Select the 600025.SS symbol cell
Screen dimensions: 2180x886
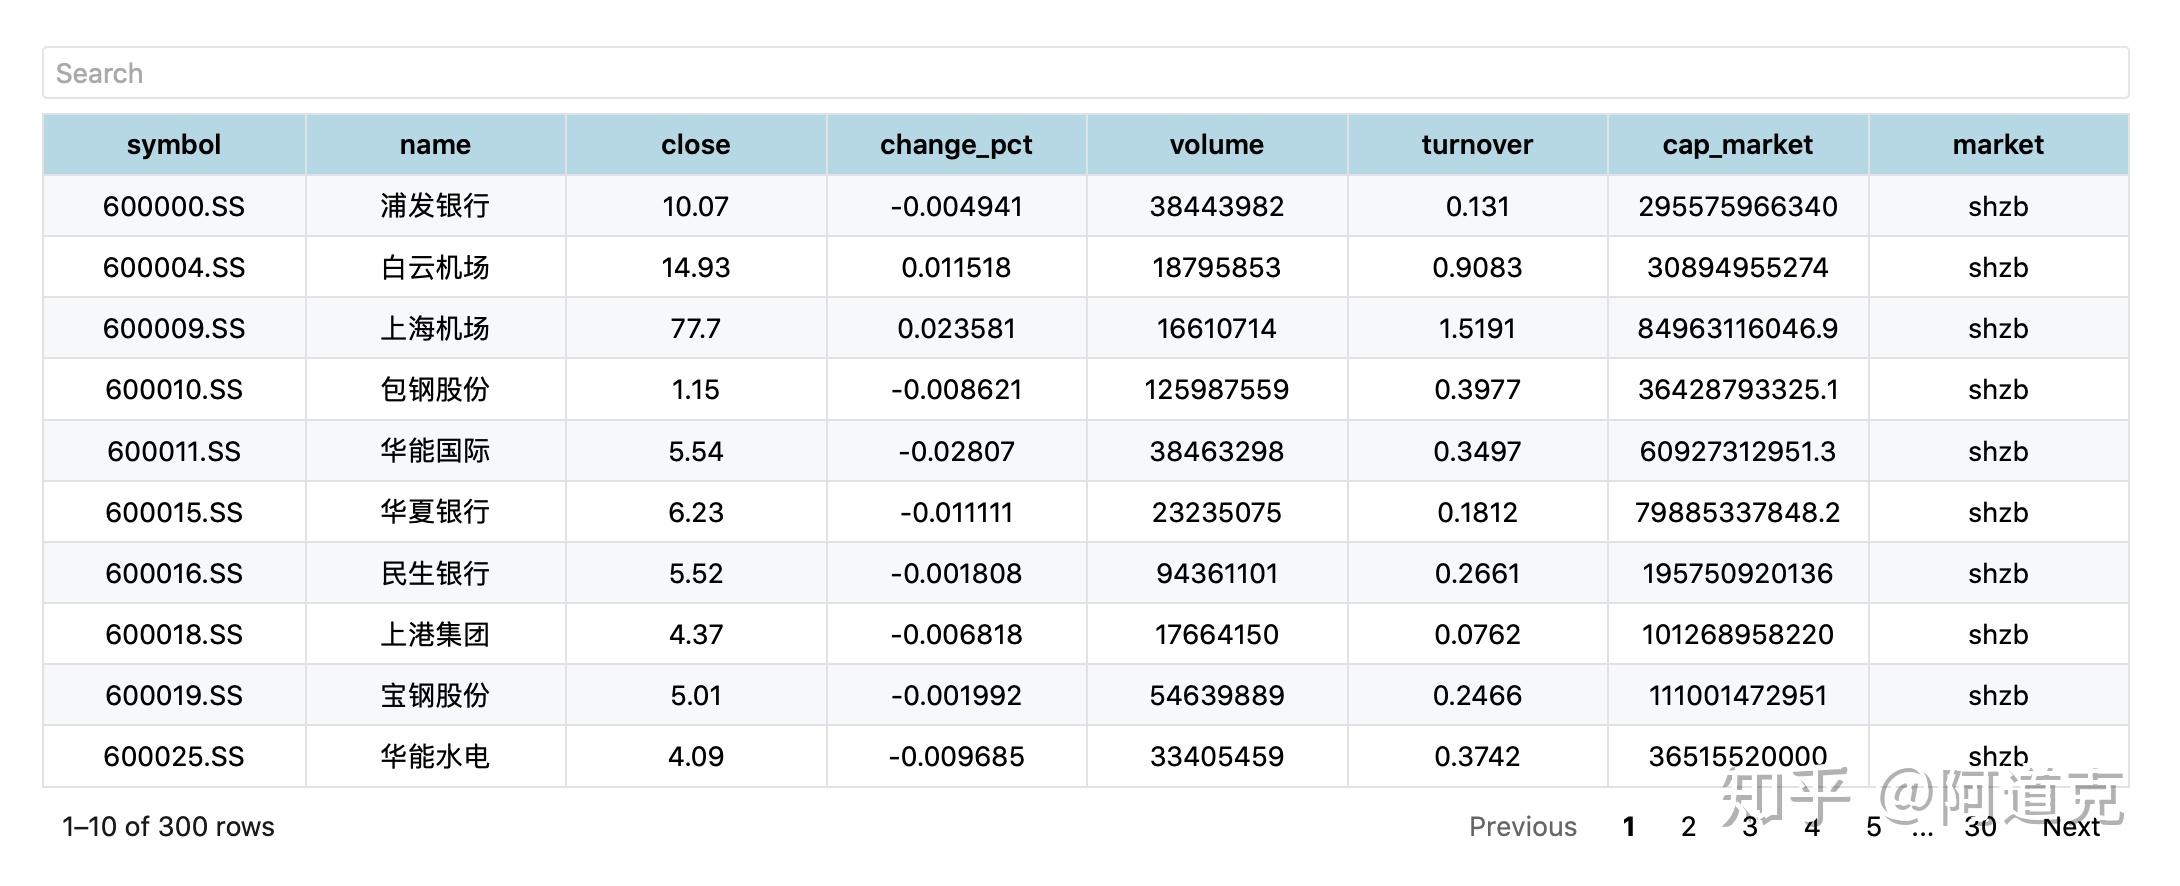(174, 757)
